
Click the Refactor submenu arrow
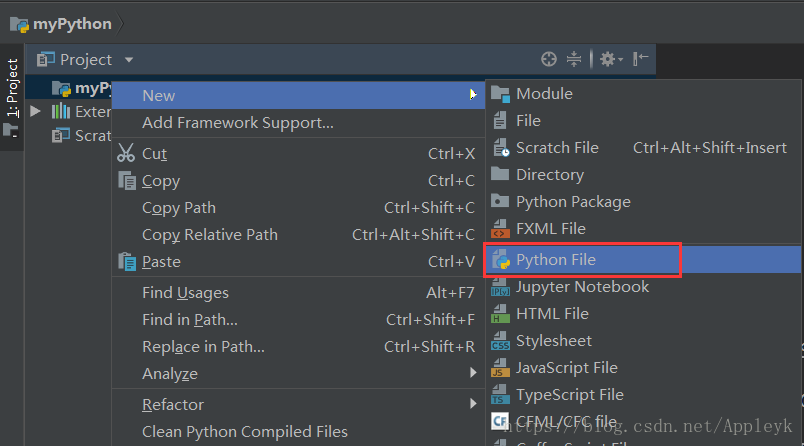[x=473, y=404]
